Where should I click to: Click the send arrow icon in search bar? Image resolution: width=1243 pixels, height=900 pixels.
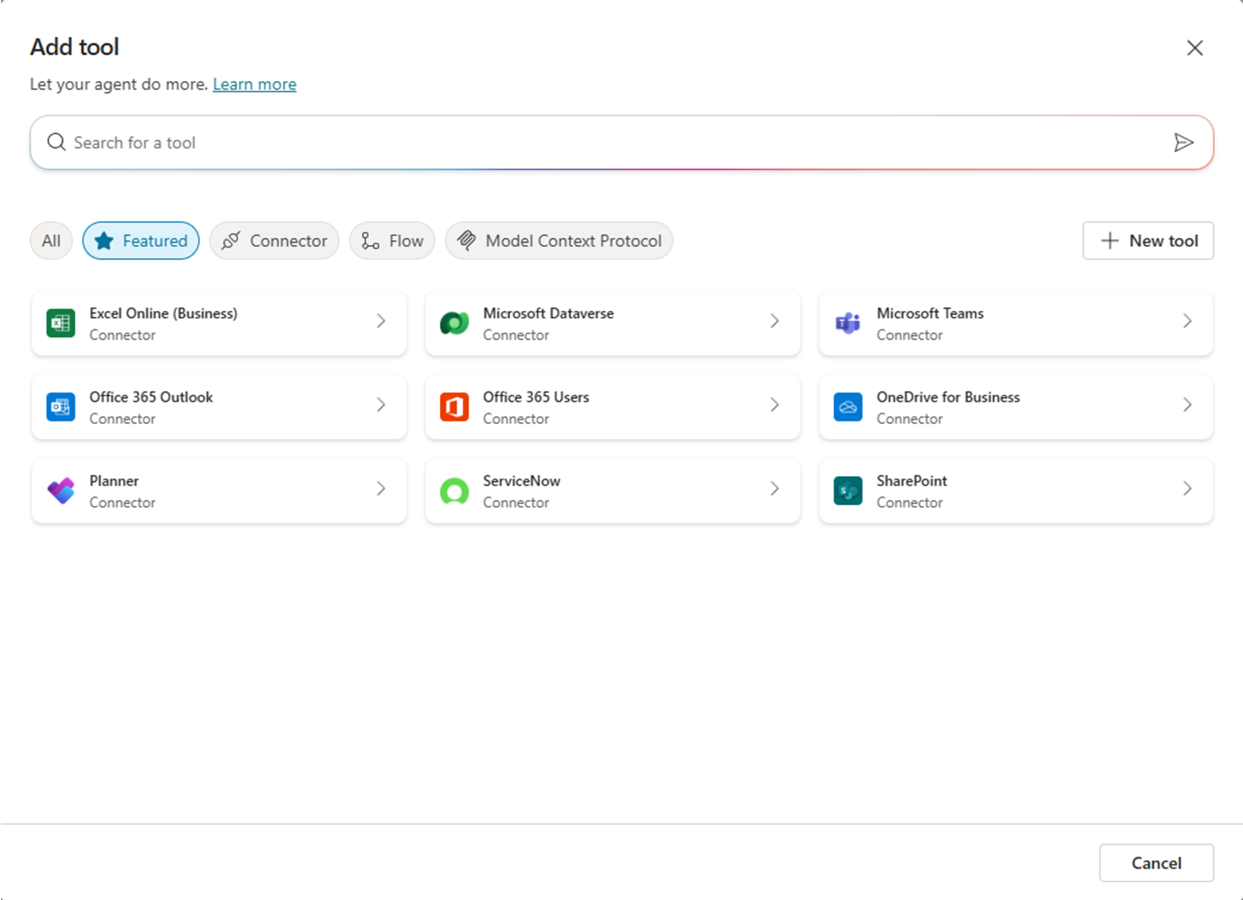(x=1184, y=142)
